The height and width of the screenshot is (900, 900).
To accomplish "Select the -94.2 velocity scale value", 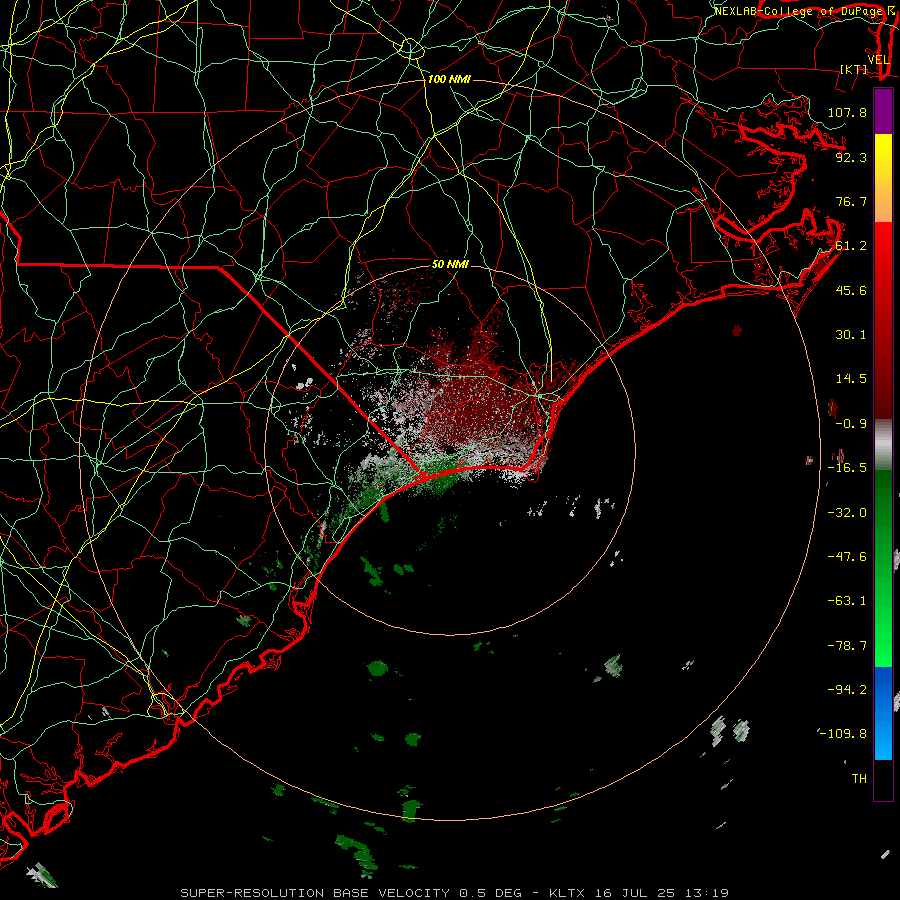I will tap(847, 690).
